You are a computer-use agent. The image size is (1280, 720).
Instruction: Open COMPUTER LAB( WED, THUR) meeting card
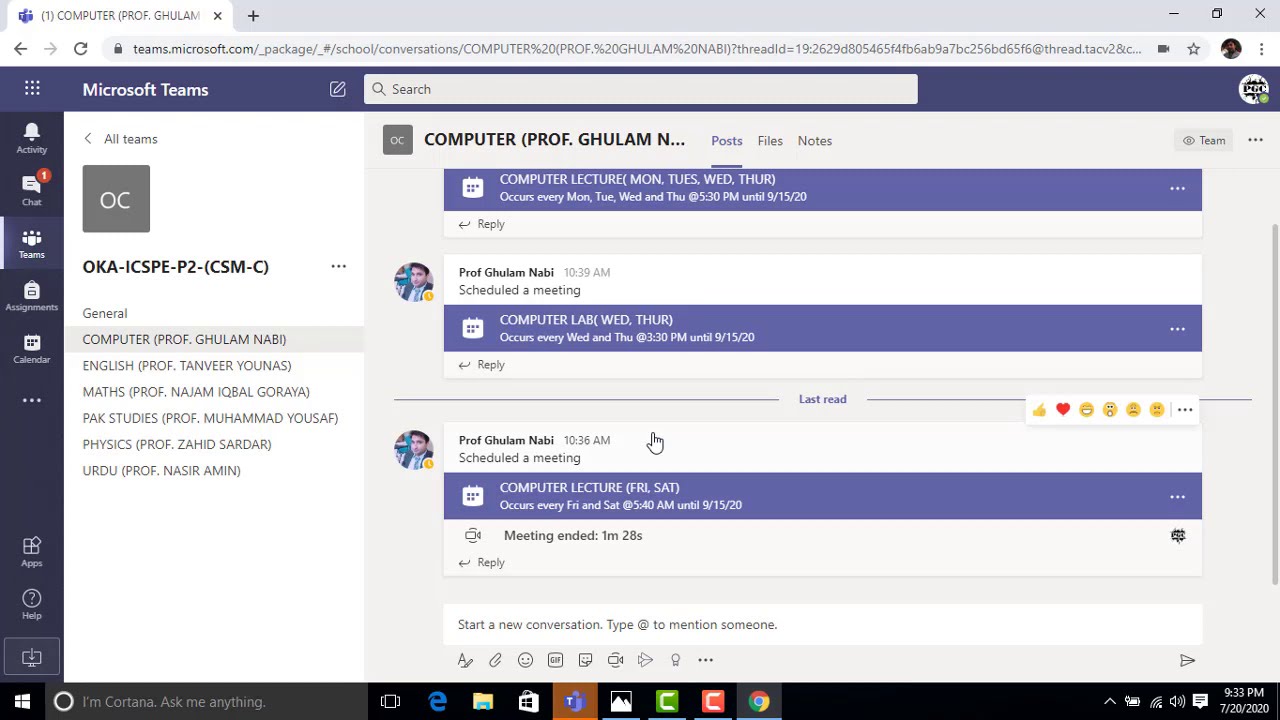click(x=823, y=328)
